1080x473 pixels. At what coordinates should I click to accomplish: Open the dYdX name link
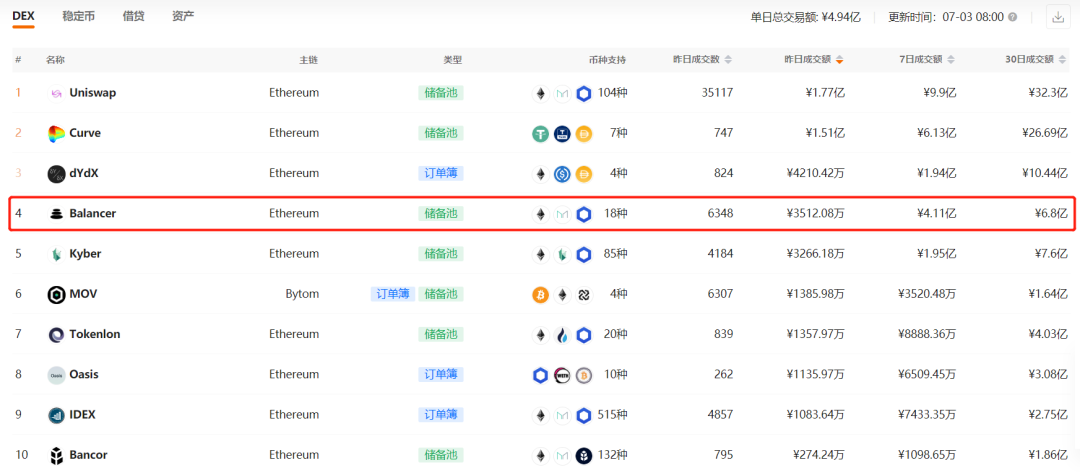pyautogui.click(x=83, y=174)
